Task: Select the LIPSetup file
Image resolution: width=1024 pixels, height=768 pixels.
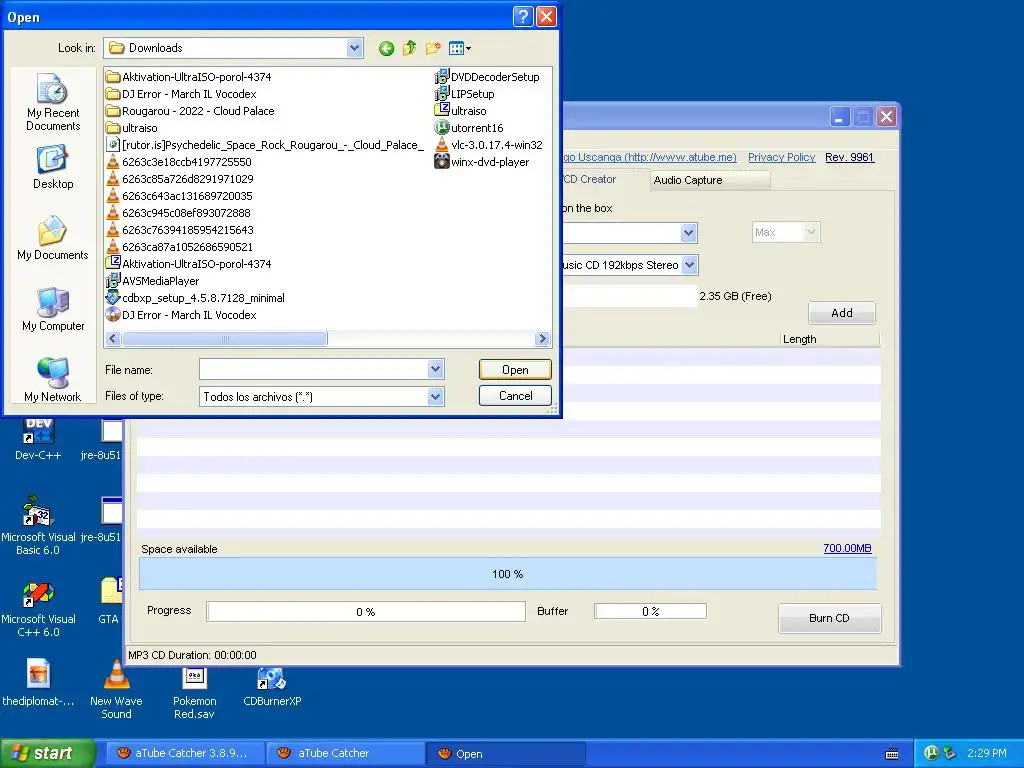Action: click(465, 94)
